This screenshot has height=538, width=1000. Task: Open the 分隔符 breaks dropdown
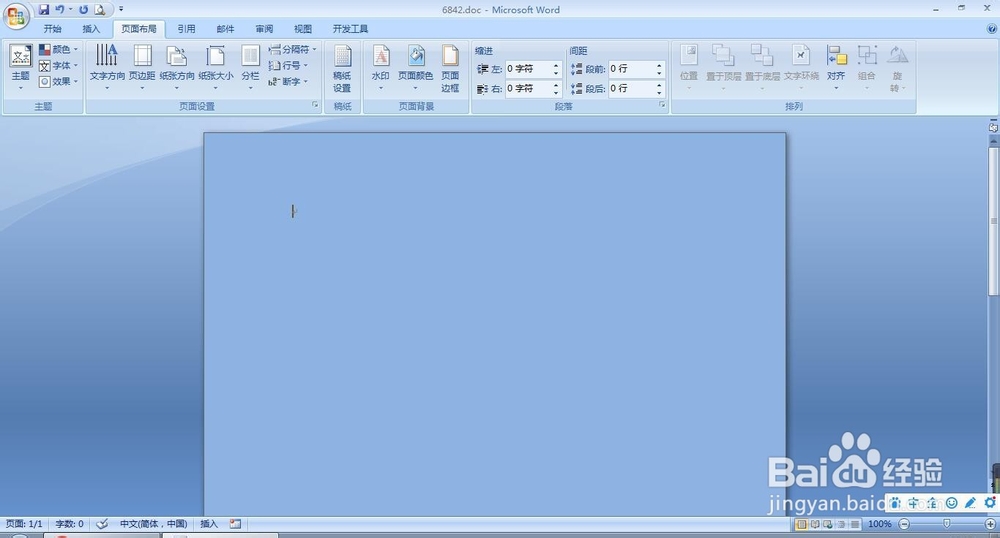click(292, 49)
